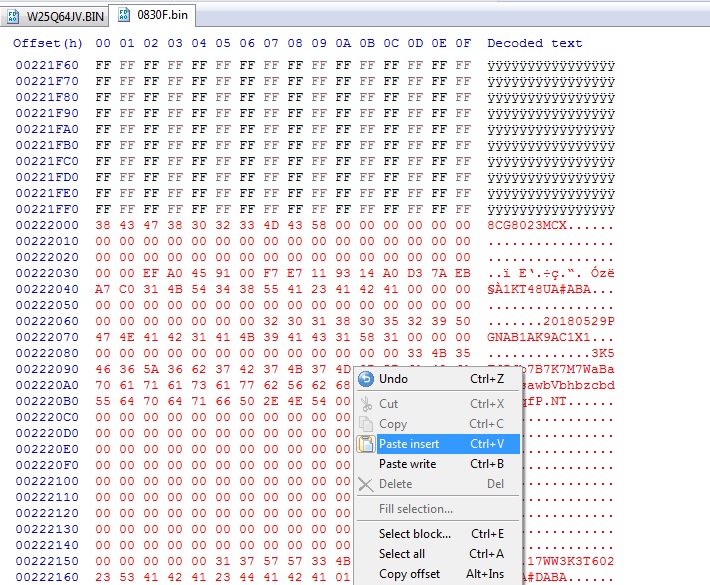Viewport: 710px width, 585px height.
Task: Click offset 00222030 row label
Action: point(47,273)
